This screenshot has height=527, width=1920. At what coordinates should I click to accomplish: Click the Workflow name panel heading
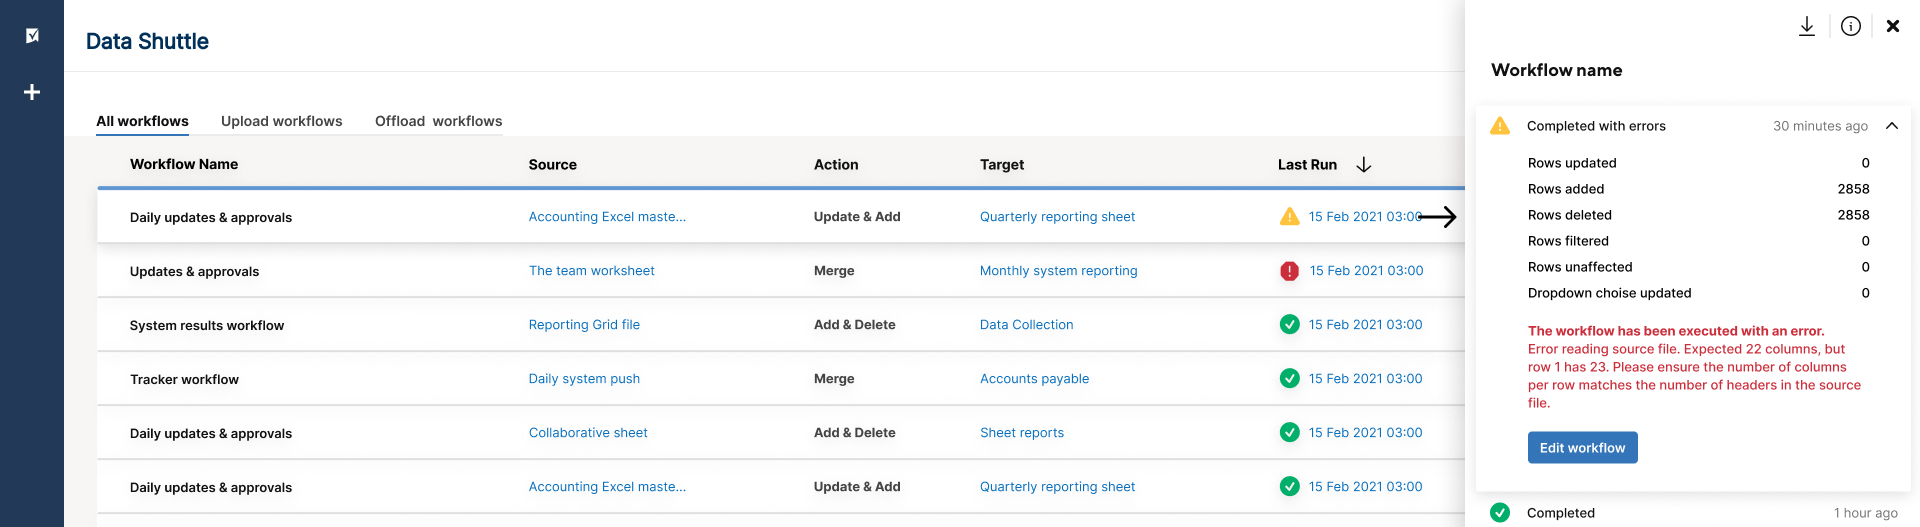tap(1556, 70)
